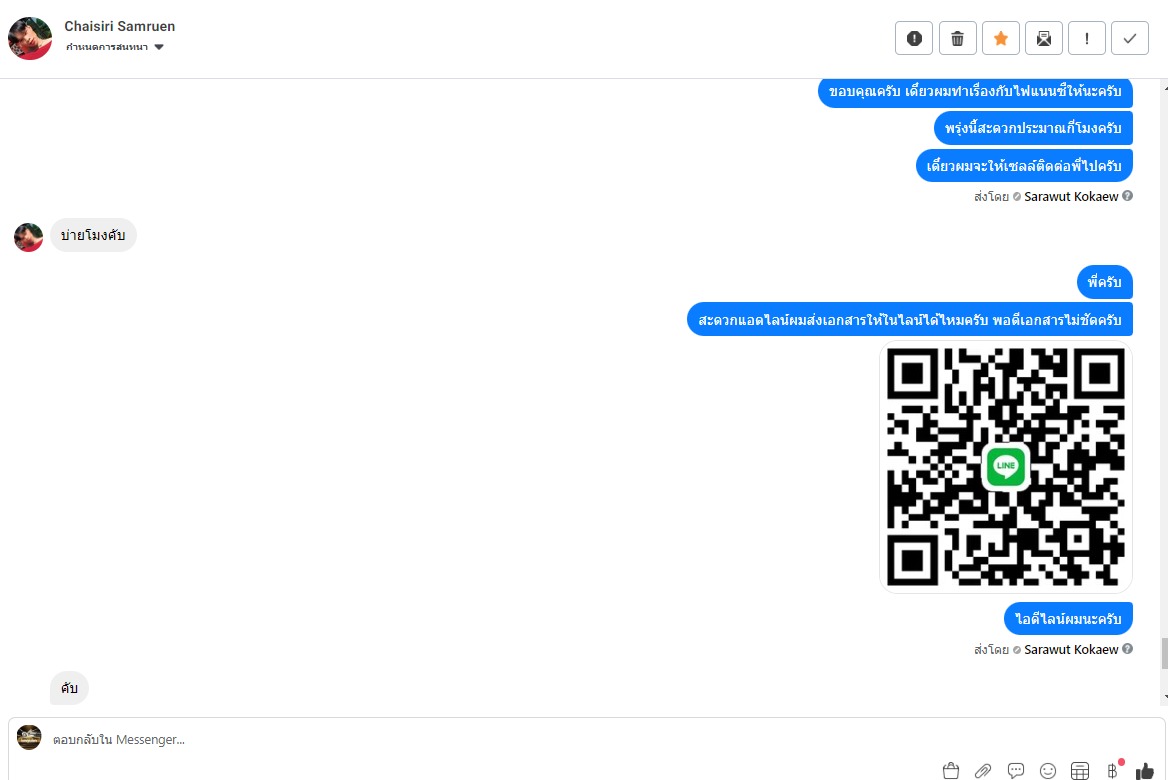The image size is (1168, 780).
Task: Mark conversation as unread envelope icon
Action: pos(1044,38)
